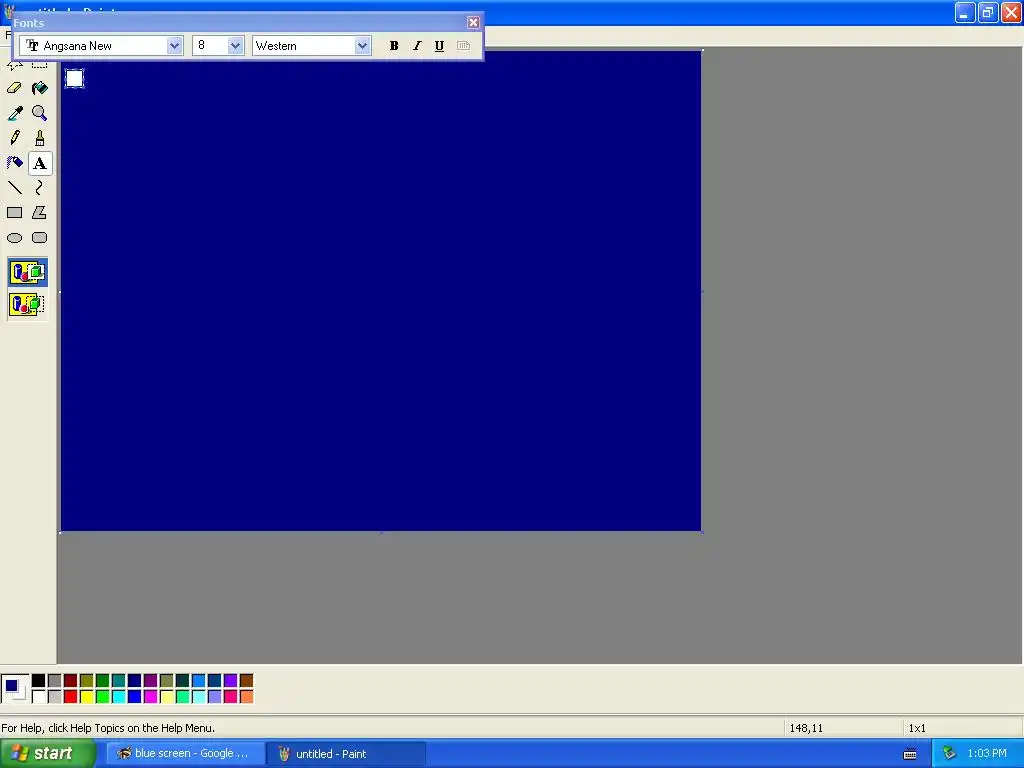Select the Pick Color eyedropper tool

click(x=14, y=113)
